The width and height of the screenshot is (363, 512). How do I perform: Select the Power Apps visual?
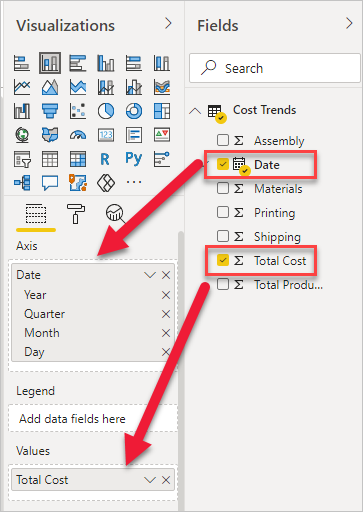tap(106, 183)
